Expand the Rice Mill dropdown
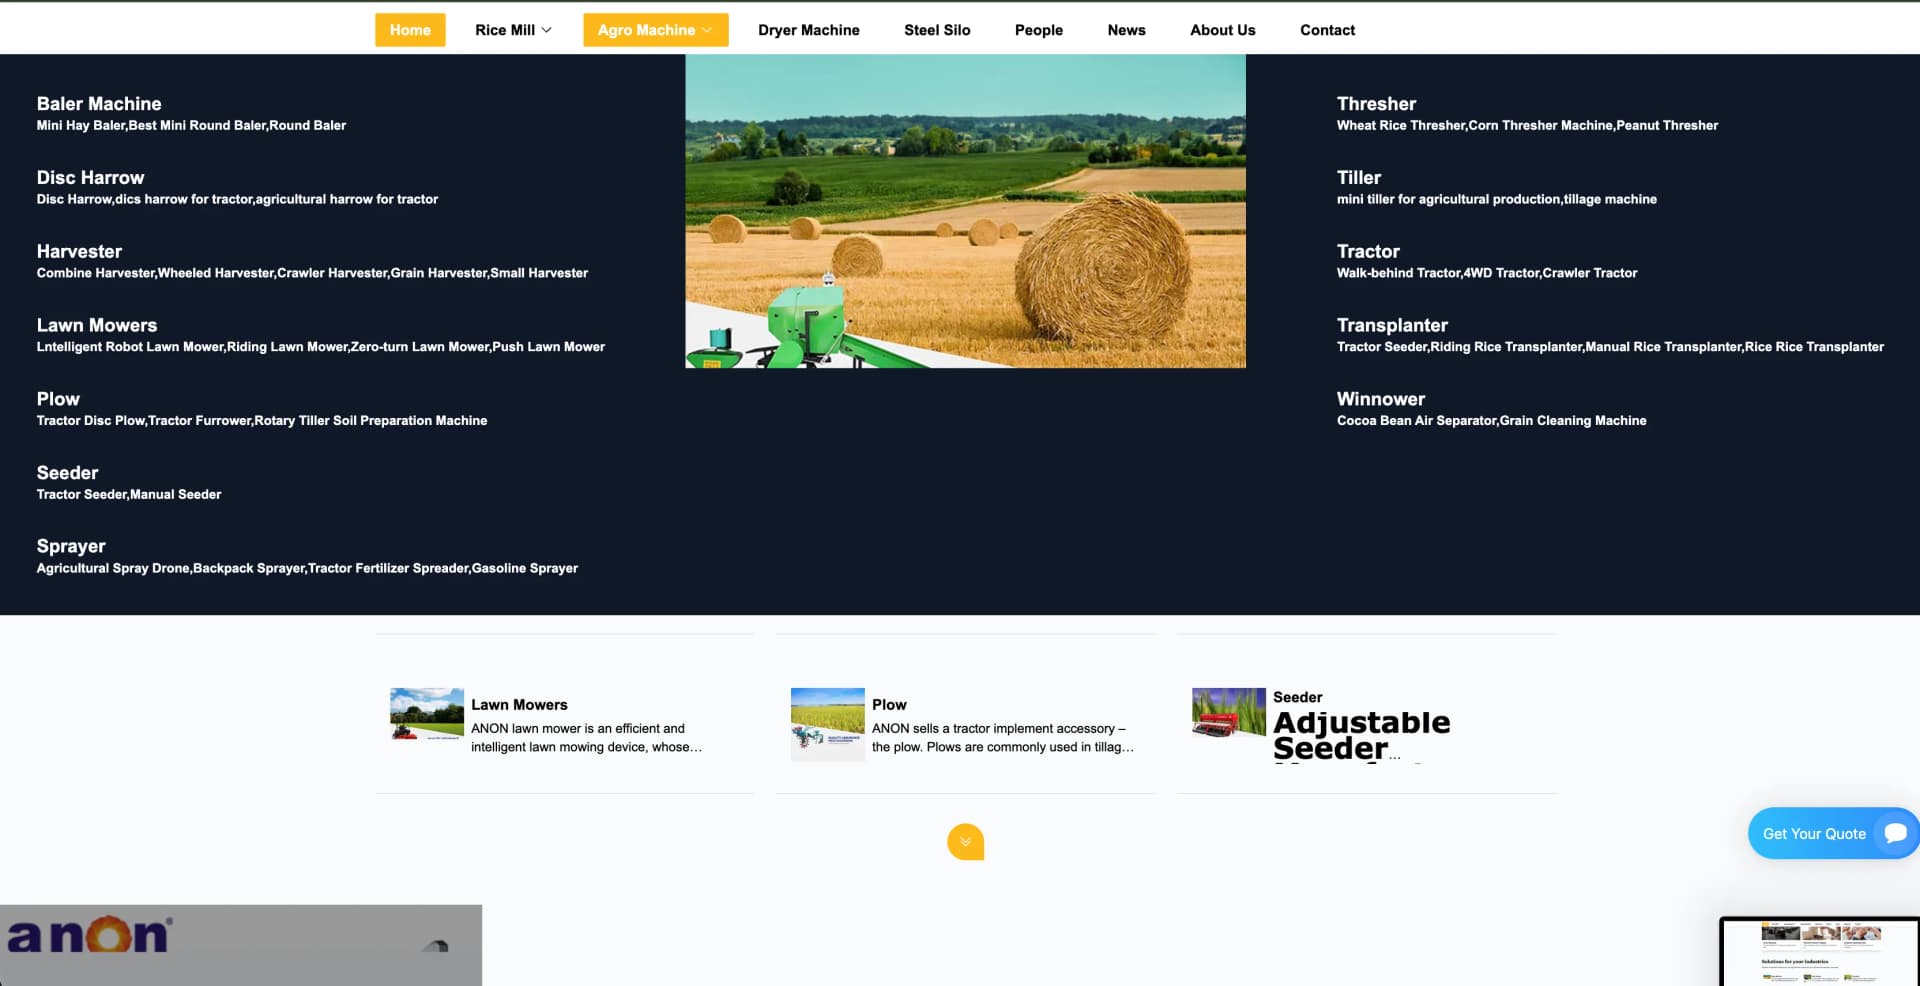Screen dimensions: 1920x986 point(513,30)
